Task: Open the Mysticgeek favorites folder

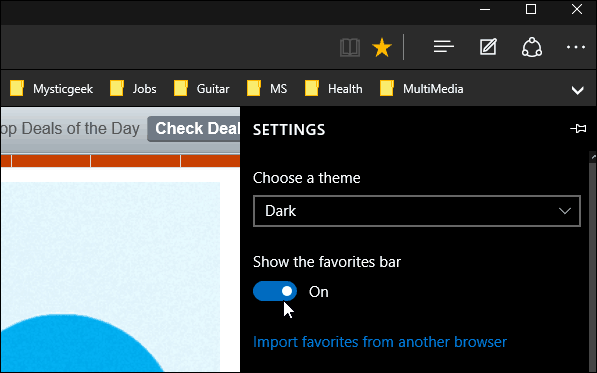Action: 51,89
